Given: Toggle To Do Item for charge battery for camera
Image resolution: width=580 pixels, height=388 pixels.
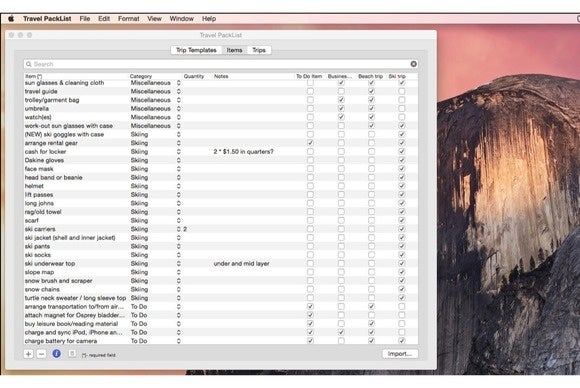Looking at the screenshot, I should [310, 341].
